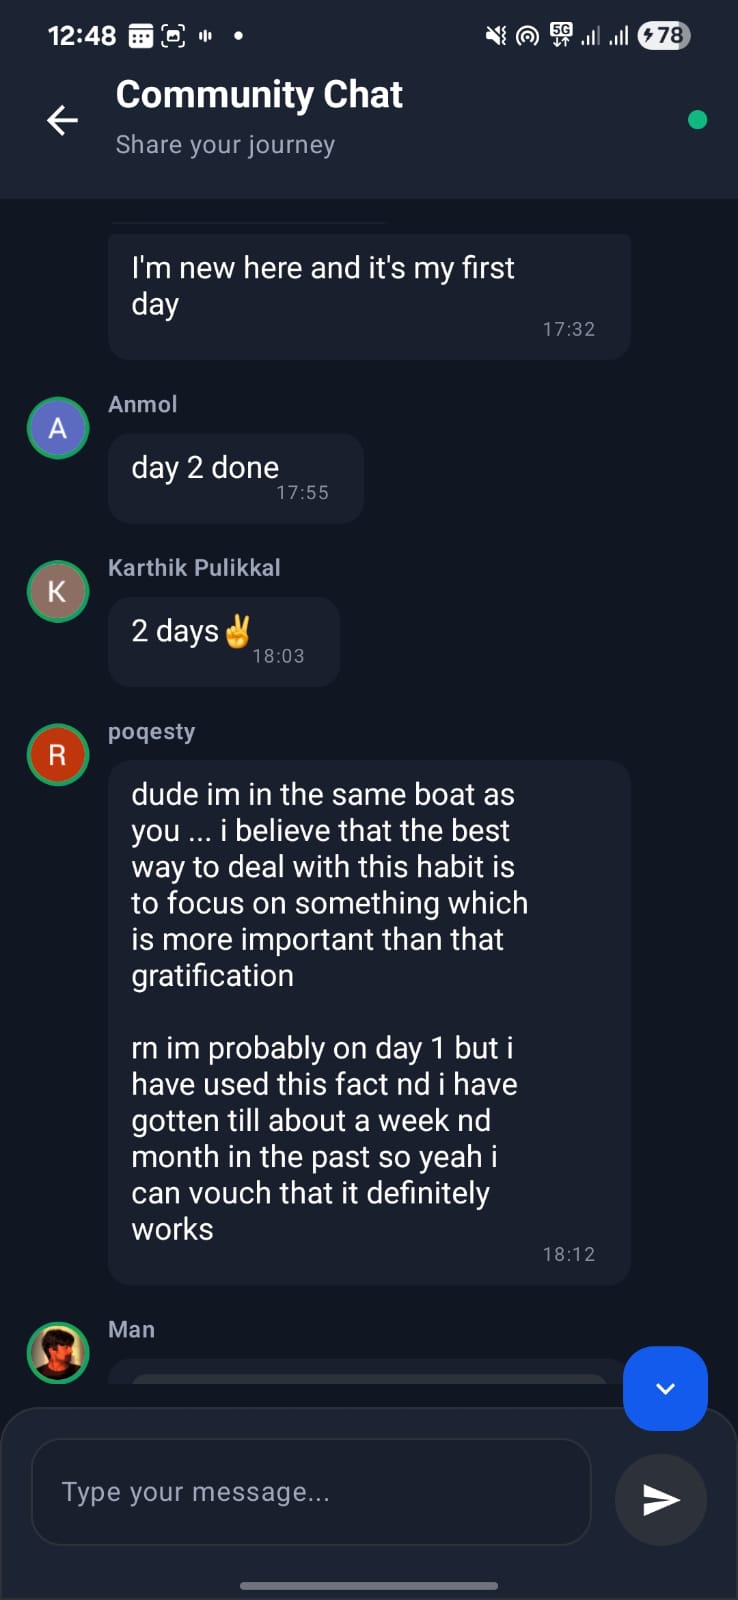Screen dimensions: 738x1600
Task: Select the '2 days' victory message
Action: point(223,641)
